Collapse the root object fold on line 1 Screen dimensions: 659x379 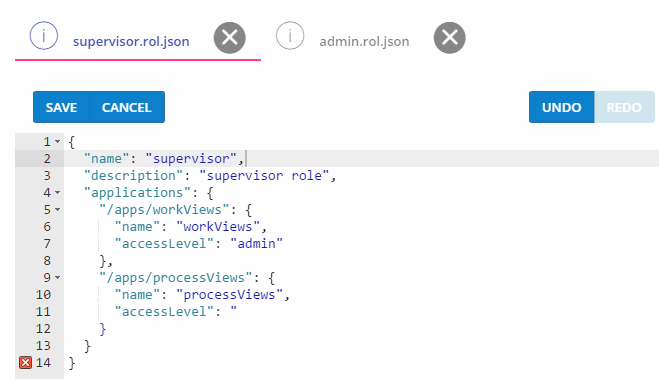[x=58, y=142]
